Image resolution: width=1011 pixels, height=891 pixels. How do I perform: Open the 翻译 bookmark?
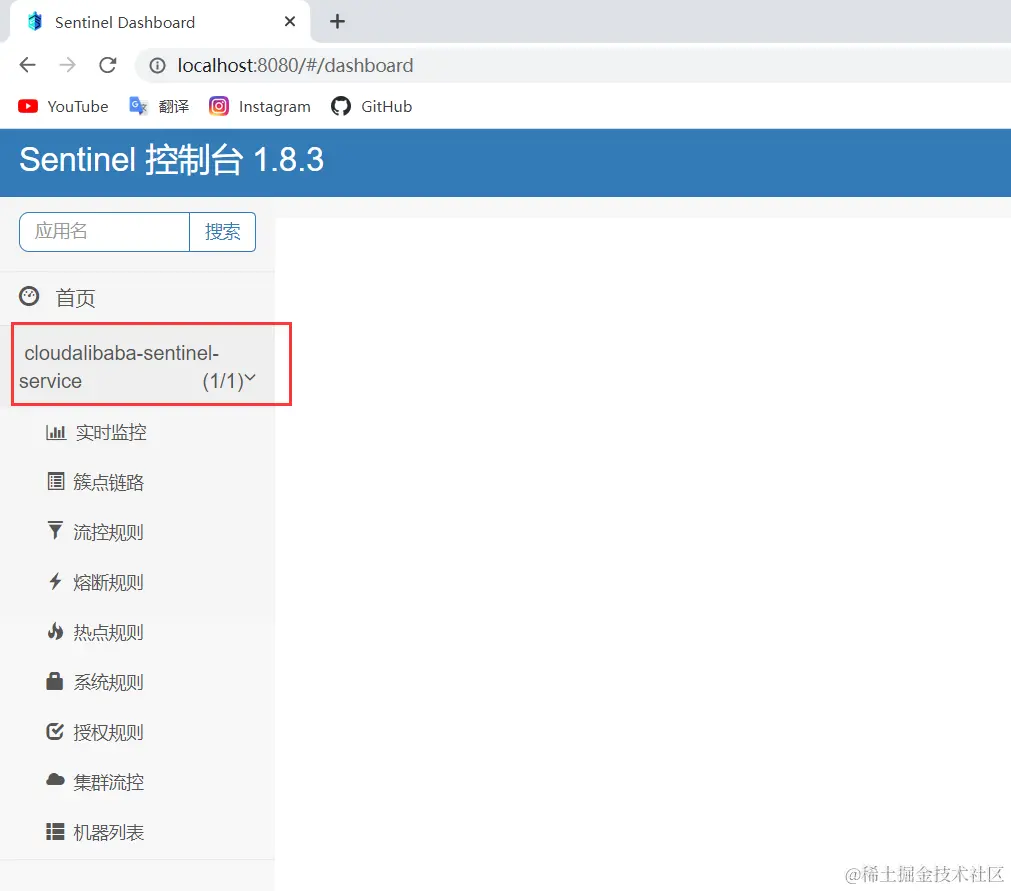point(159,106)
